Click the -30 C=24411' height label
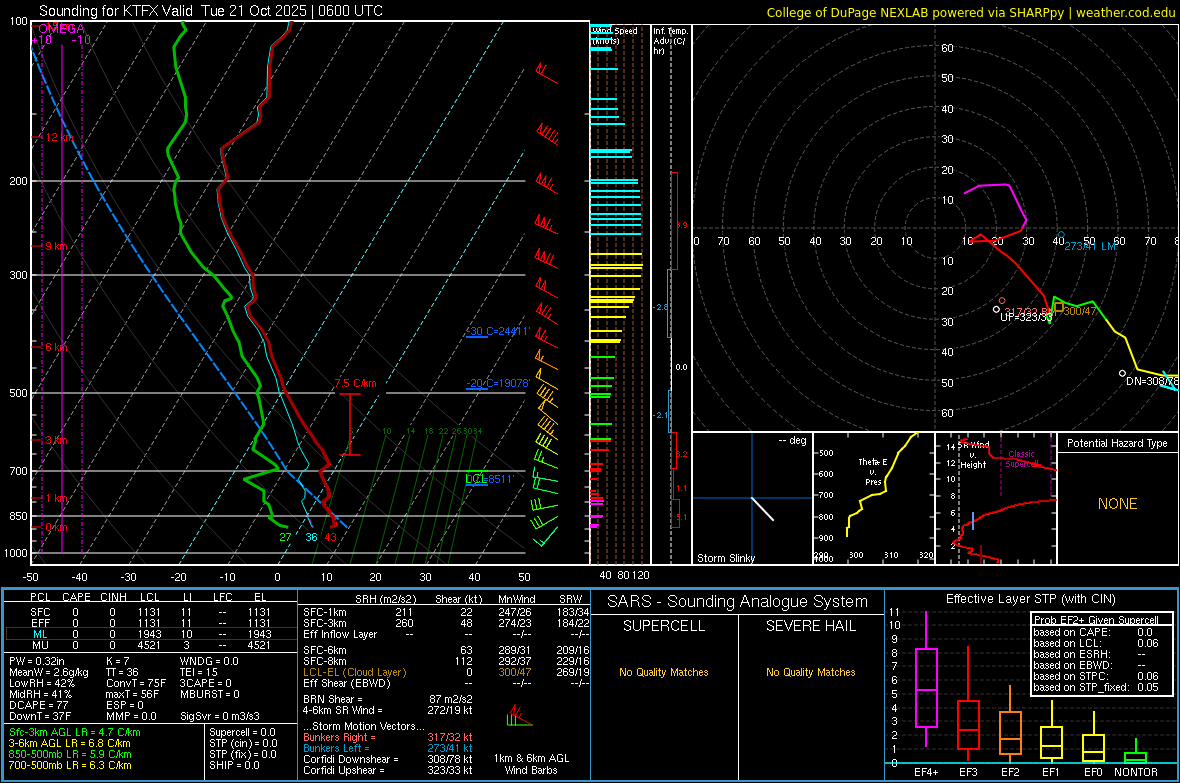Viewport: 1180px width, 783px height. click(498, 331)
